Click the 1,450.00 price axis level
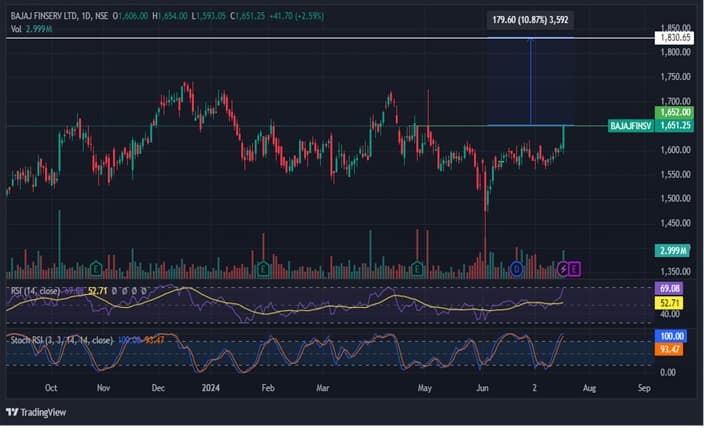 [x=675, y=223]
